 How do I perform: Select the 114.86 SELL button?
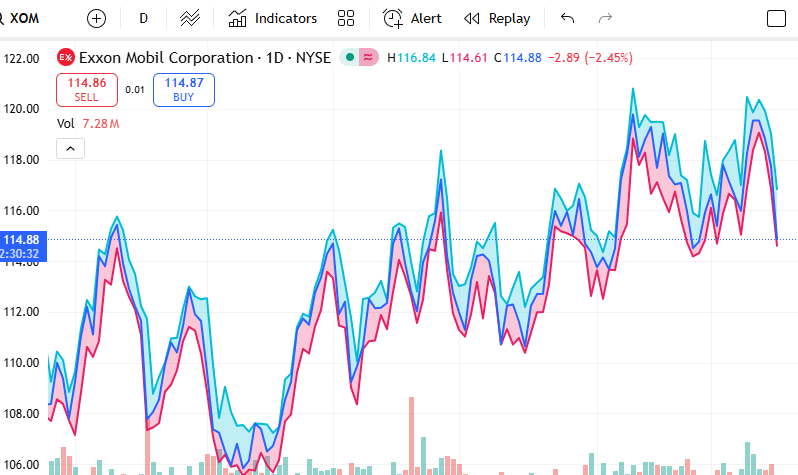tap(87, 90)
